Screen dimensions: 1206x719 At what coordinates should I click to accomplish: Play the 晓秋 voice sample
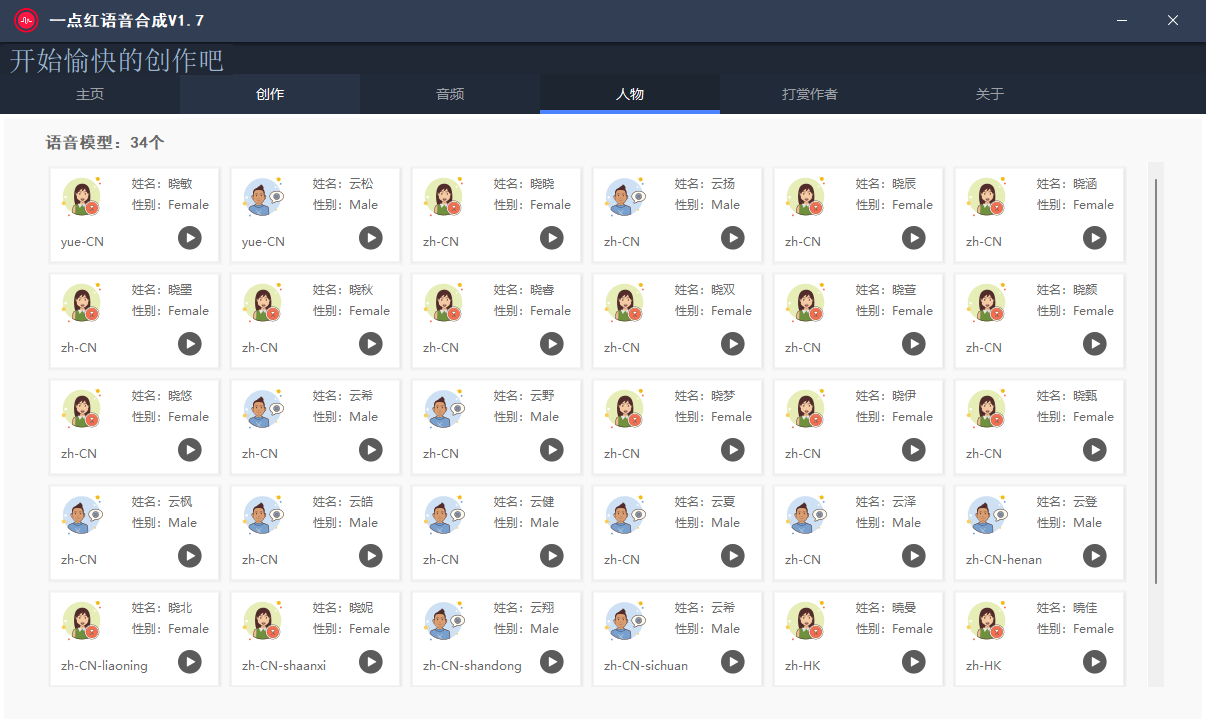tap(371, 344)
